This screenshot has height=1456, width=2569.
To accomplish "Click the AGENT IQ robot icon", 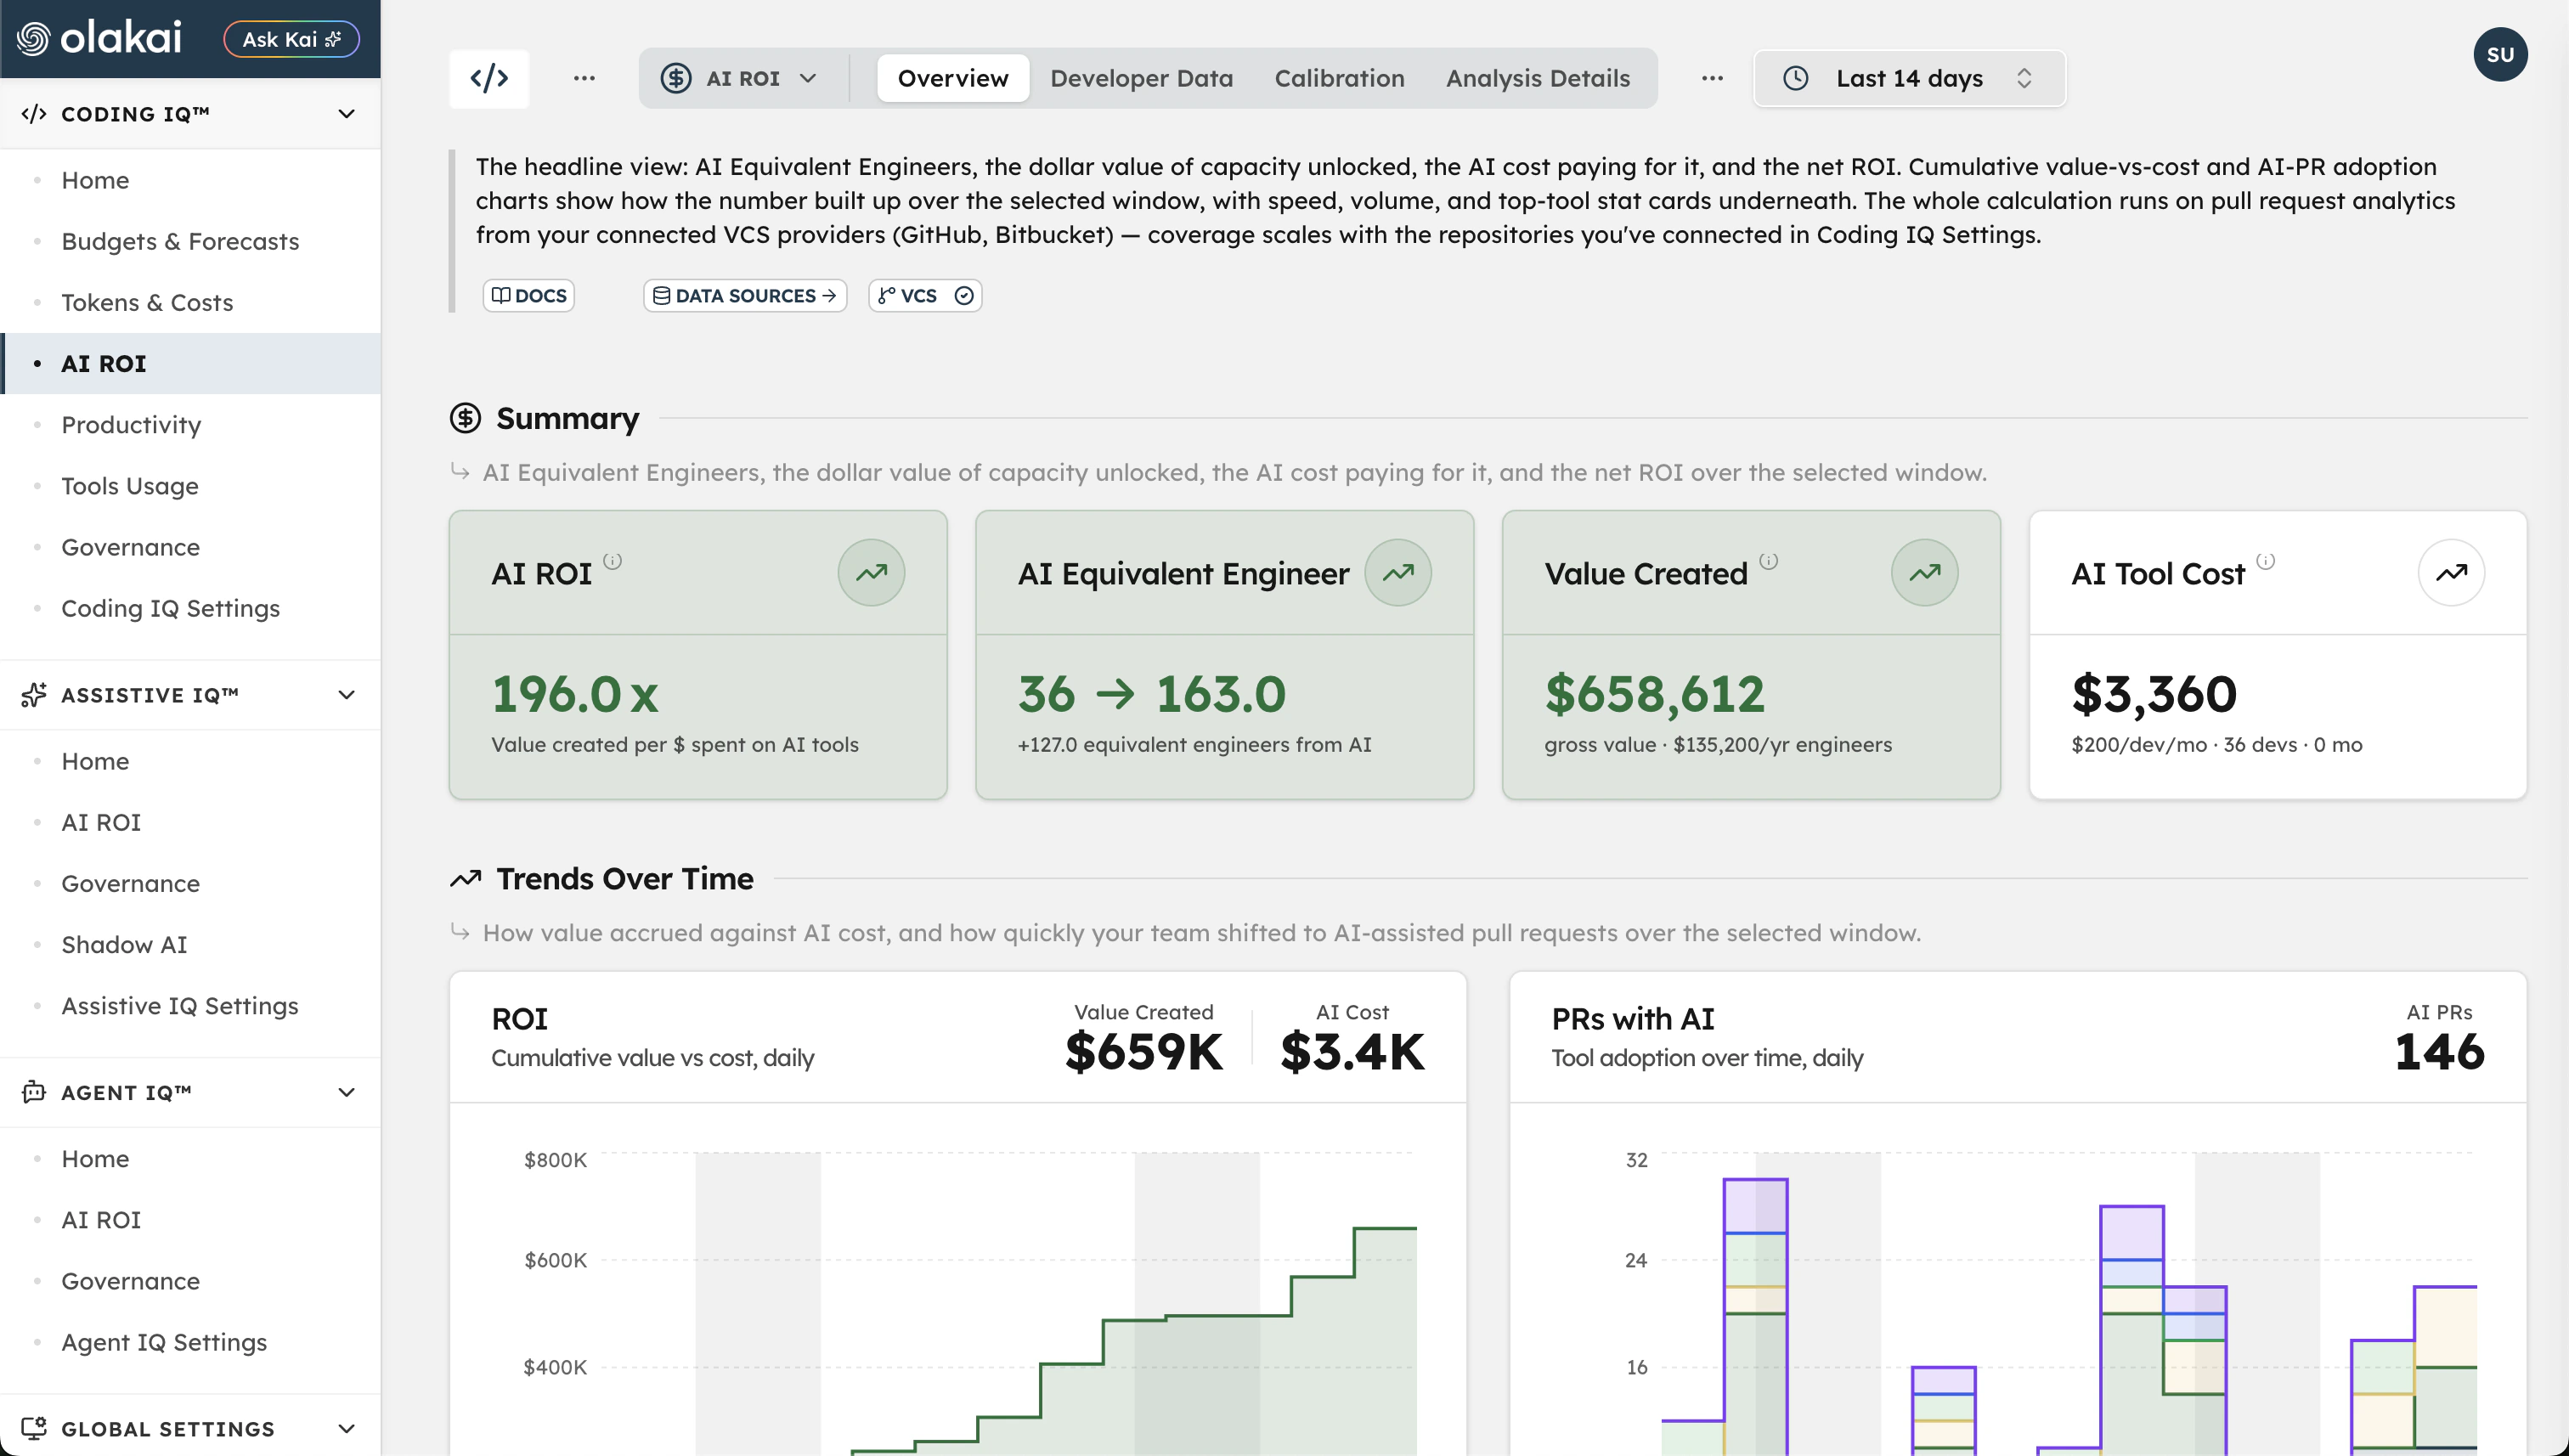I will [33, 1092].
